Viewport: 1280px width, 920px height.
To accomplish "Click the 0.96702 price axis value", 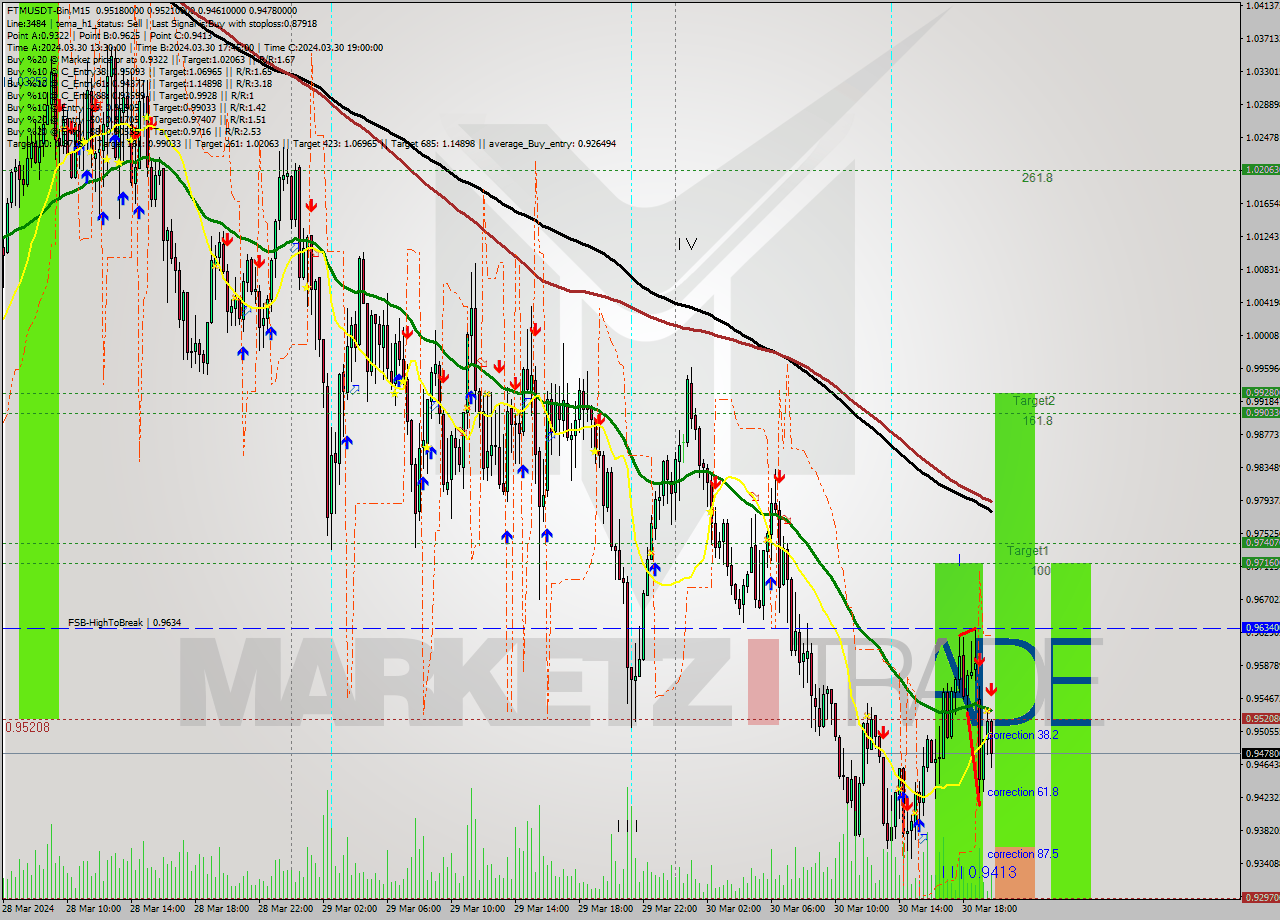I will [1262, 599].
